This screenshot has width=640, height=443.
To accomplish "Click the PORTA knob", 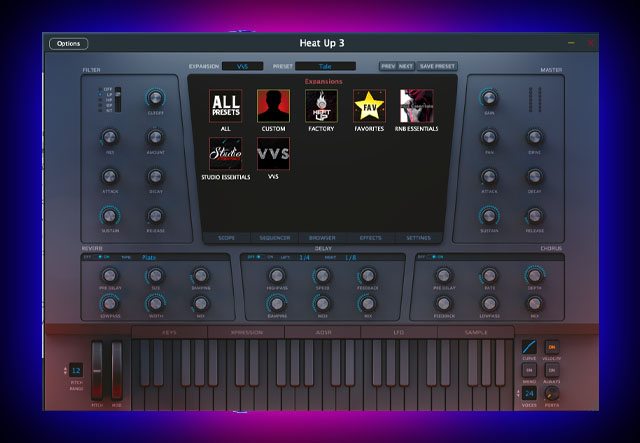I will [551, 394].
